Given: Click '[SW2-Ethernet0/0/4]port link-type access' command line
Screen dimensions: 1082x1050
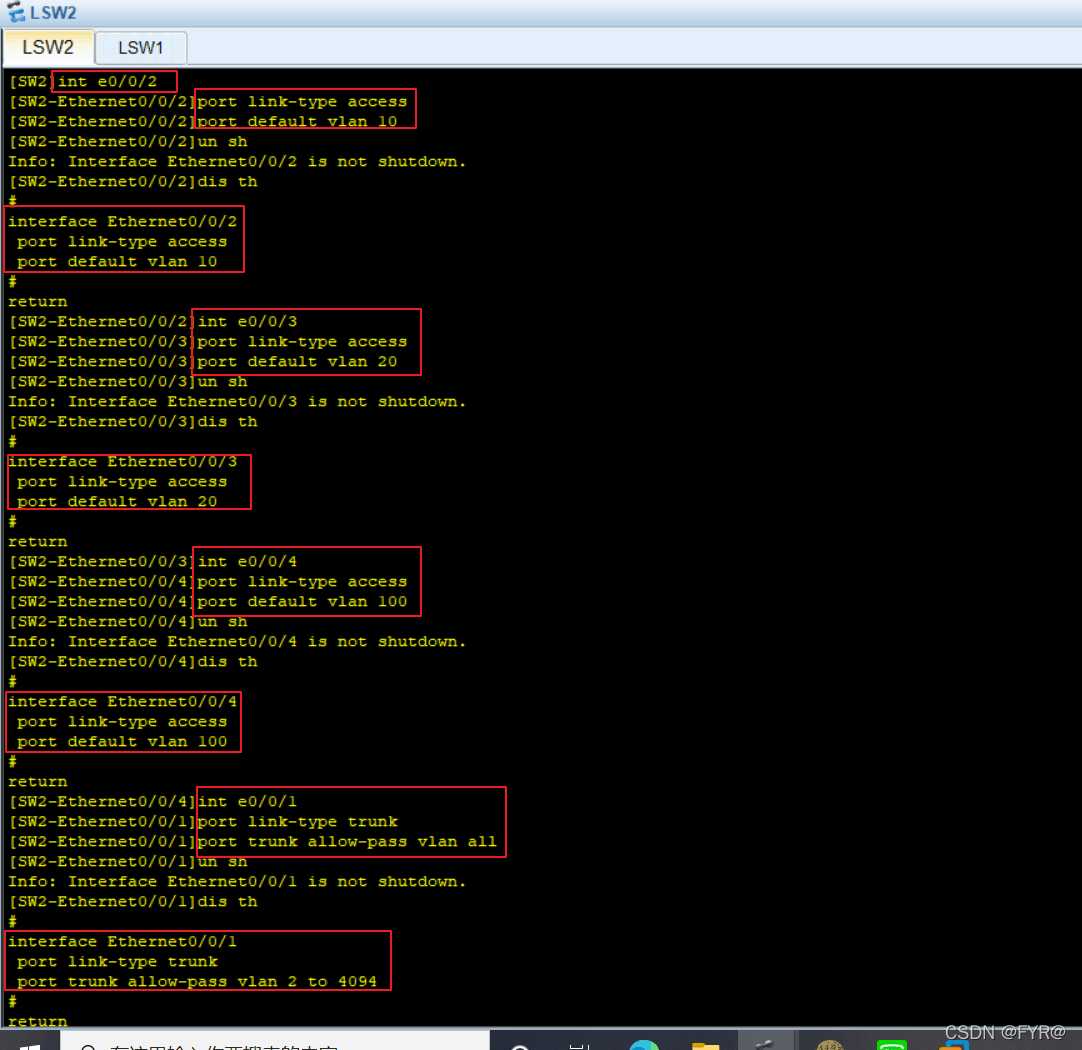Looking at the screenshot, I should (208, 582).
